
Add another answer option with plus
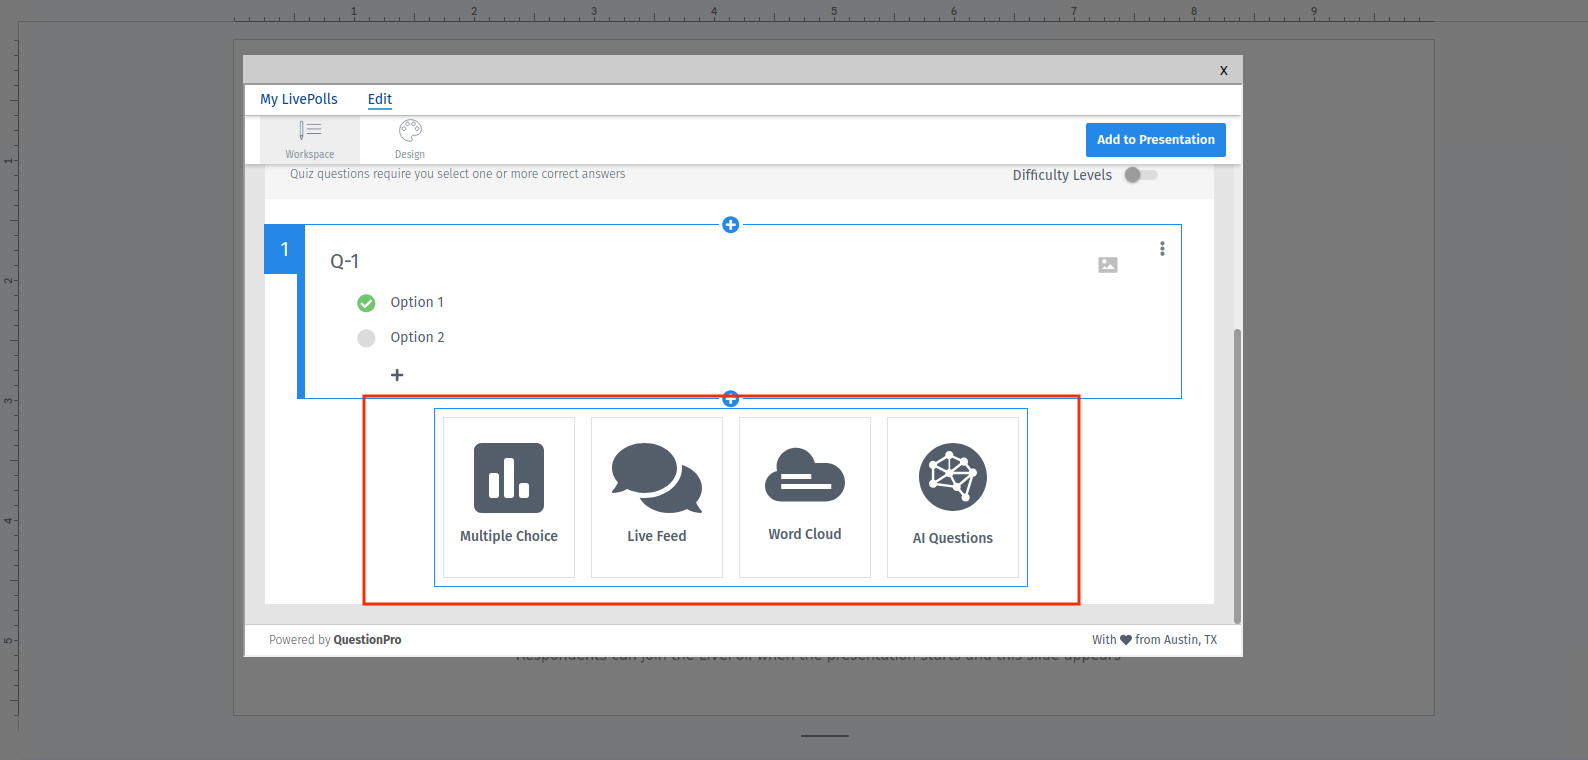pyautogui.click(x=397, y=375)
